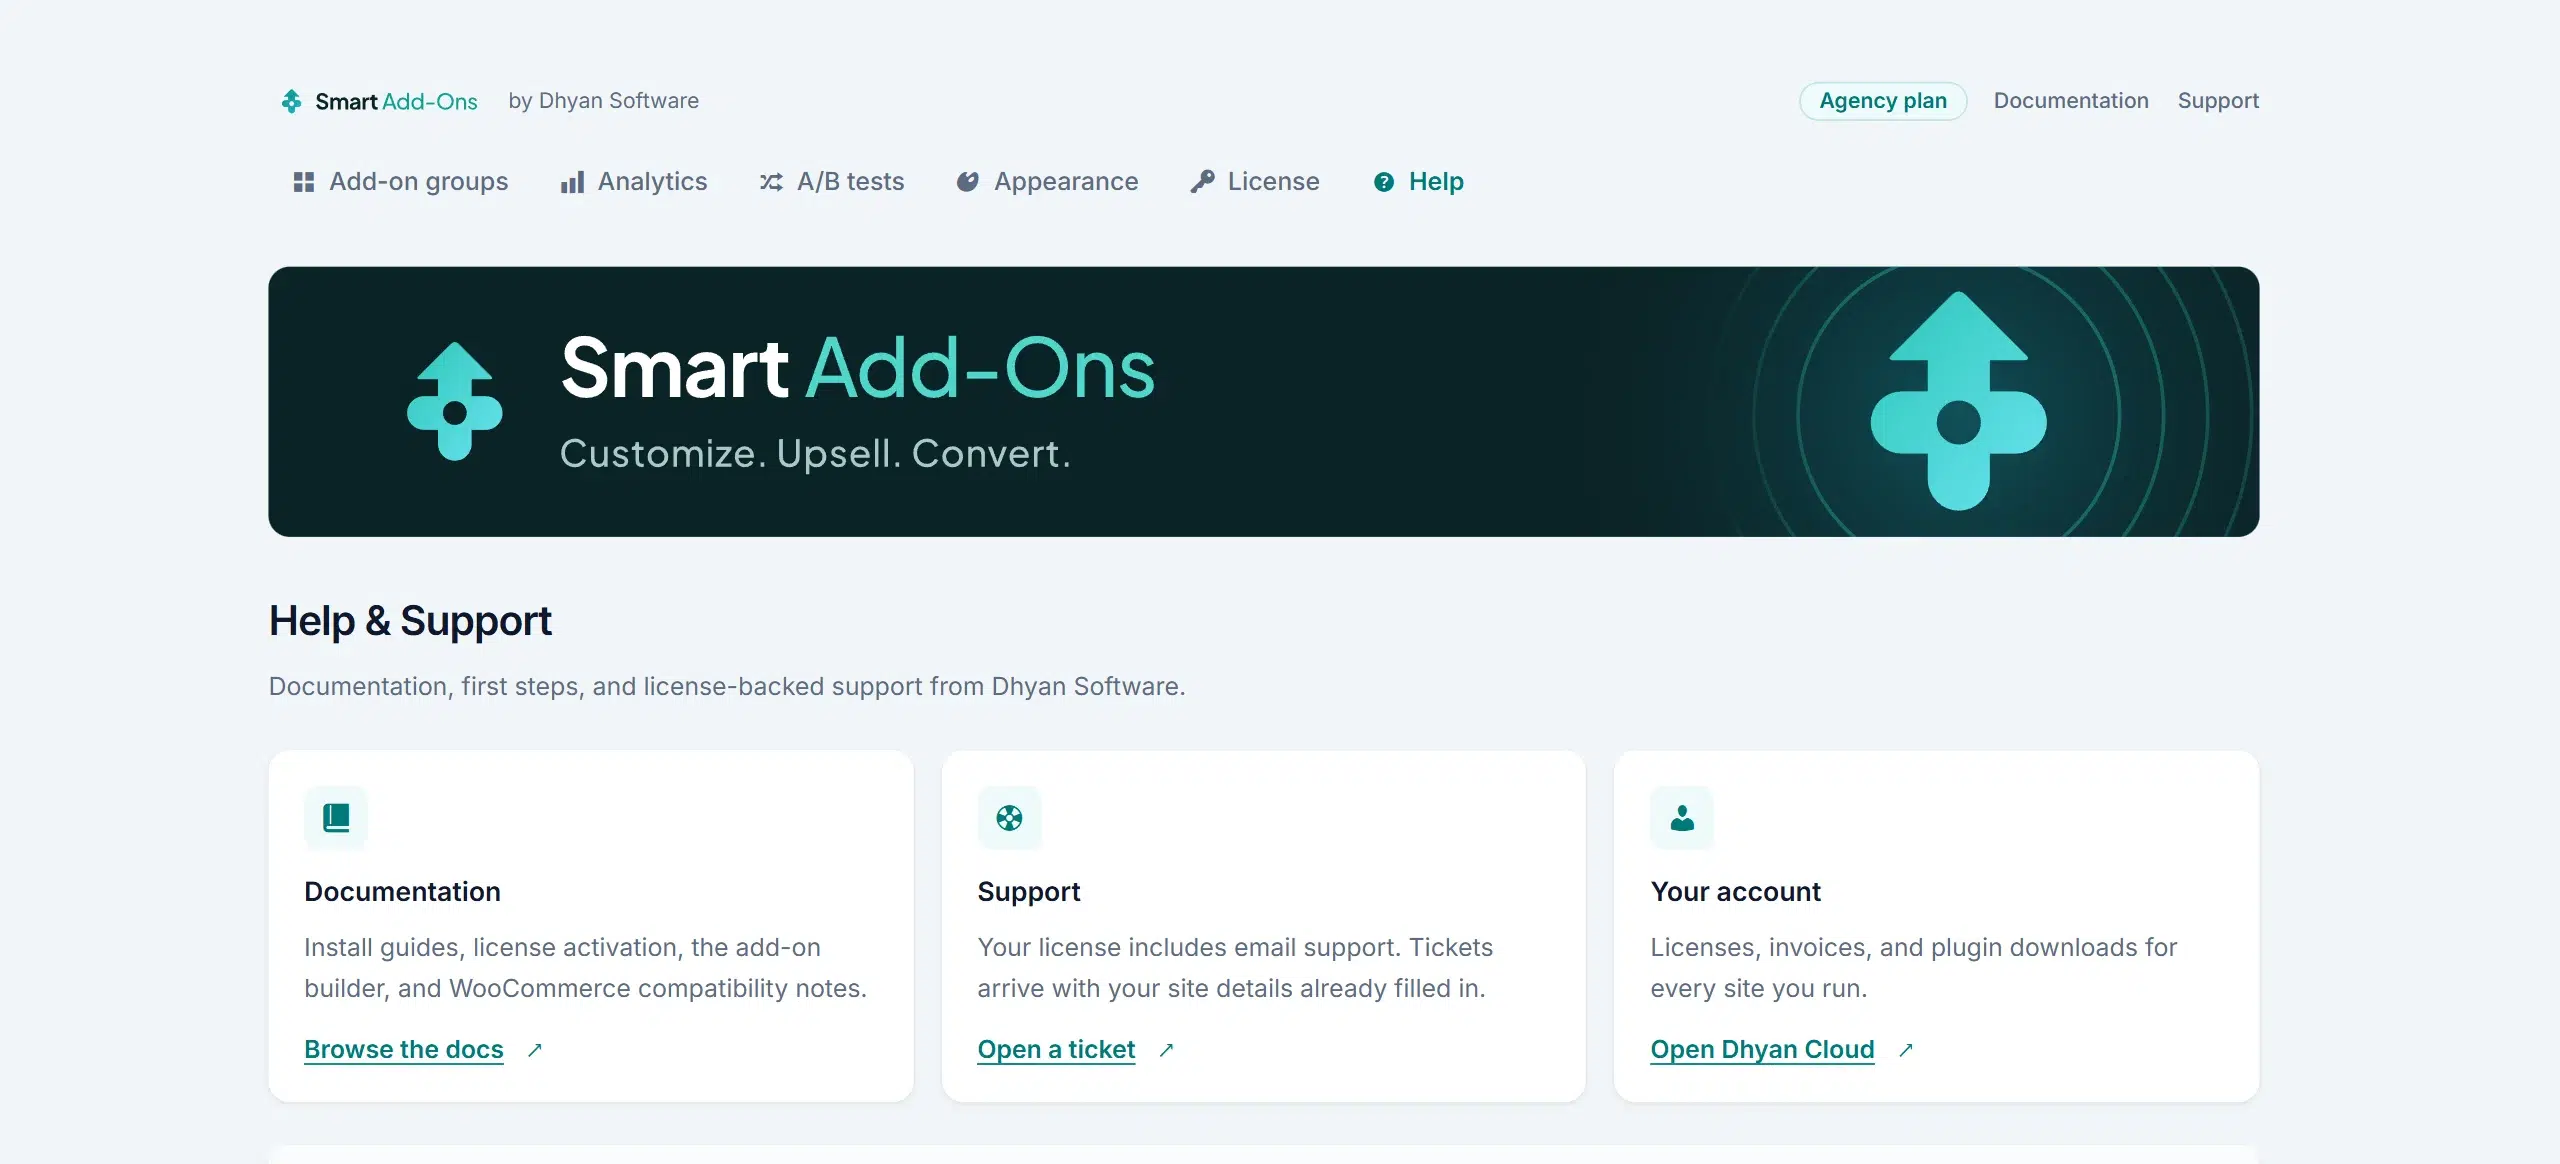Click the lifebuoy icon on Support card

pyautogui.click(x=1010, y=818)
